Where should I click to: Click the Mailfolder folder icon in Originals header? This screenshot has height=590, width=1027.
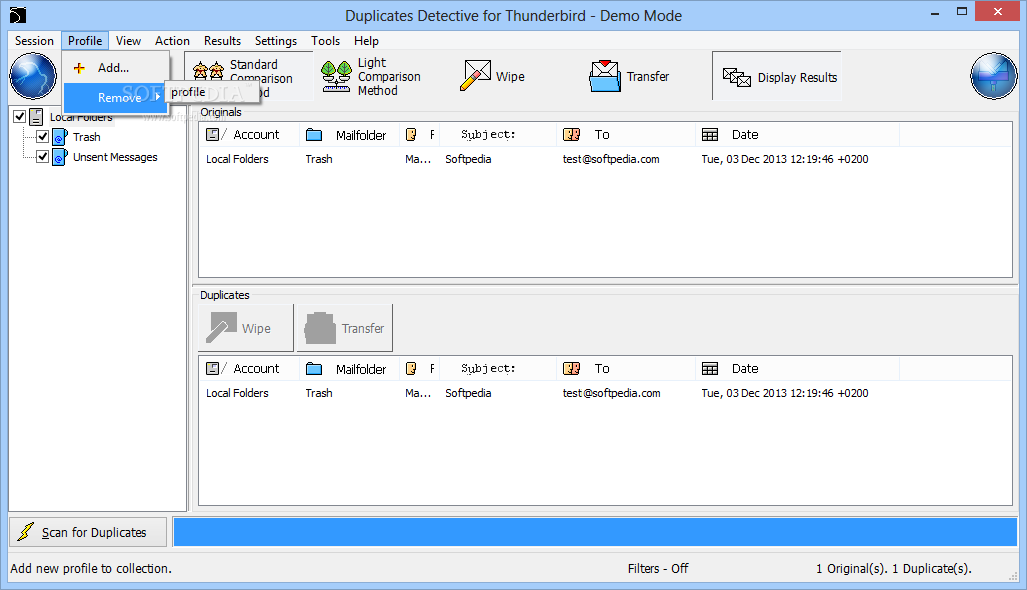[314, 135]
